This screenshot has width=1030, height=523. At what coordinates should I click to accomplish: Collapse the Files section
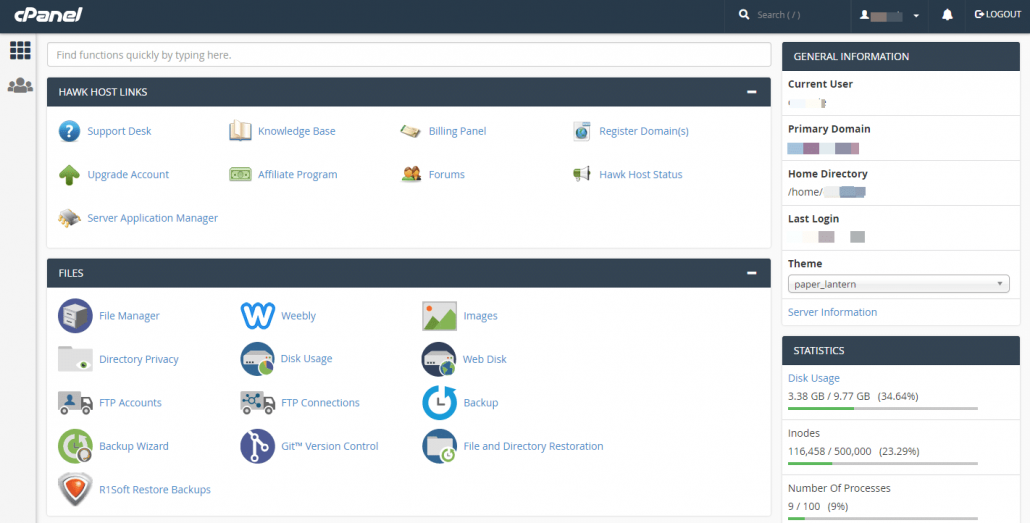click(x=751, y=273)
